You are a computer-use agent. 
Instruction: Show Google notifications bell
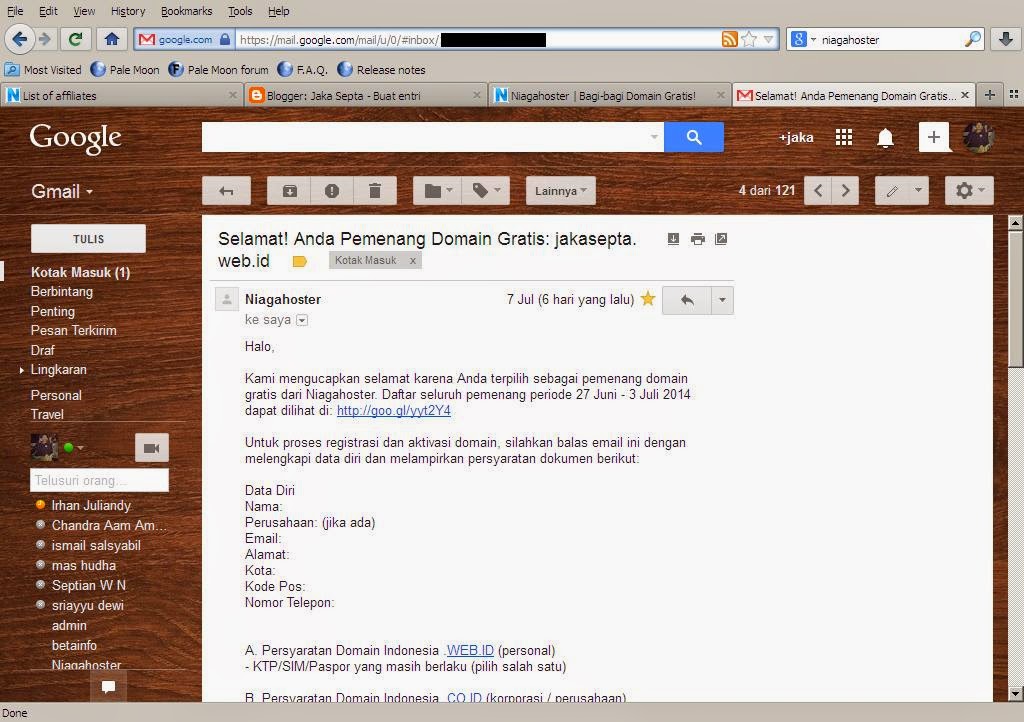(x=885, y=138)
